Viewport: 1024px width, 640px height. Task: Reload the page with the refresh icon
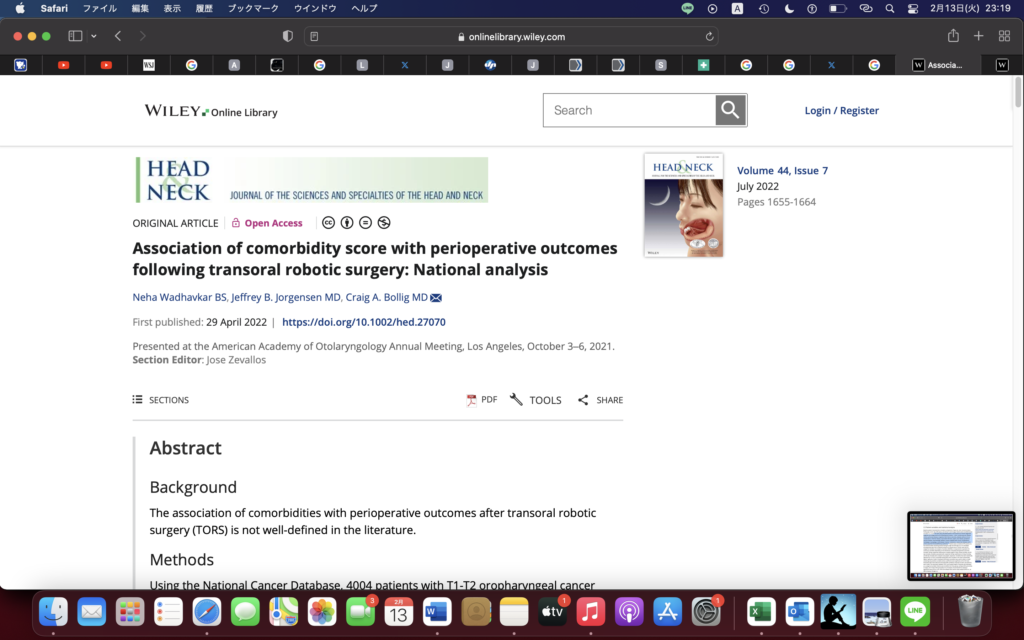710,37
